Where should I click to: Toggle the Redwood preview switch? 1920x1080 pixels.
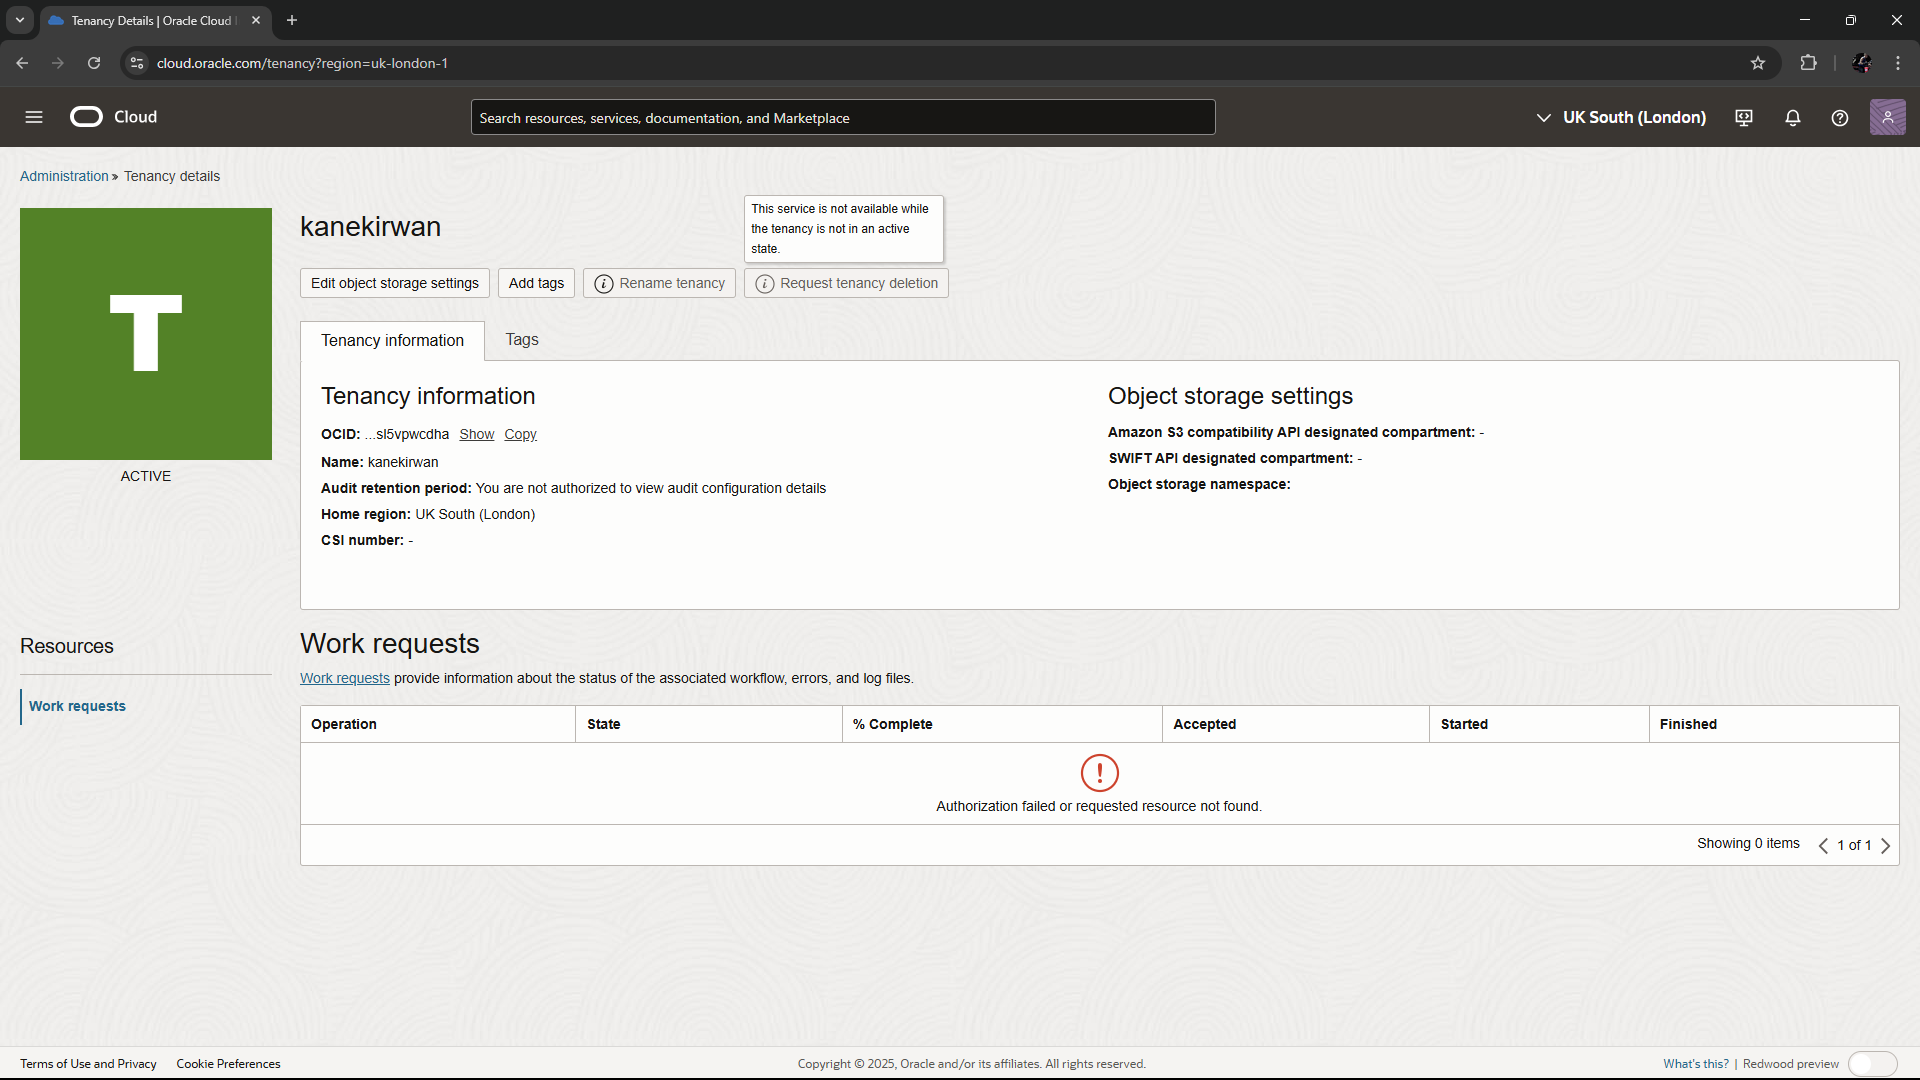pos(1873,1064)
